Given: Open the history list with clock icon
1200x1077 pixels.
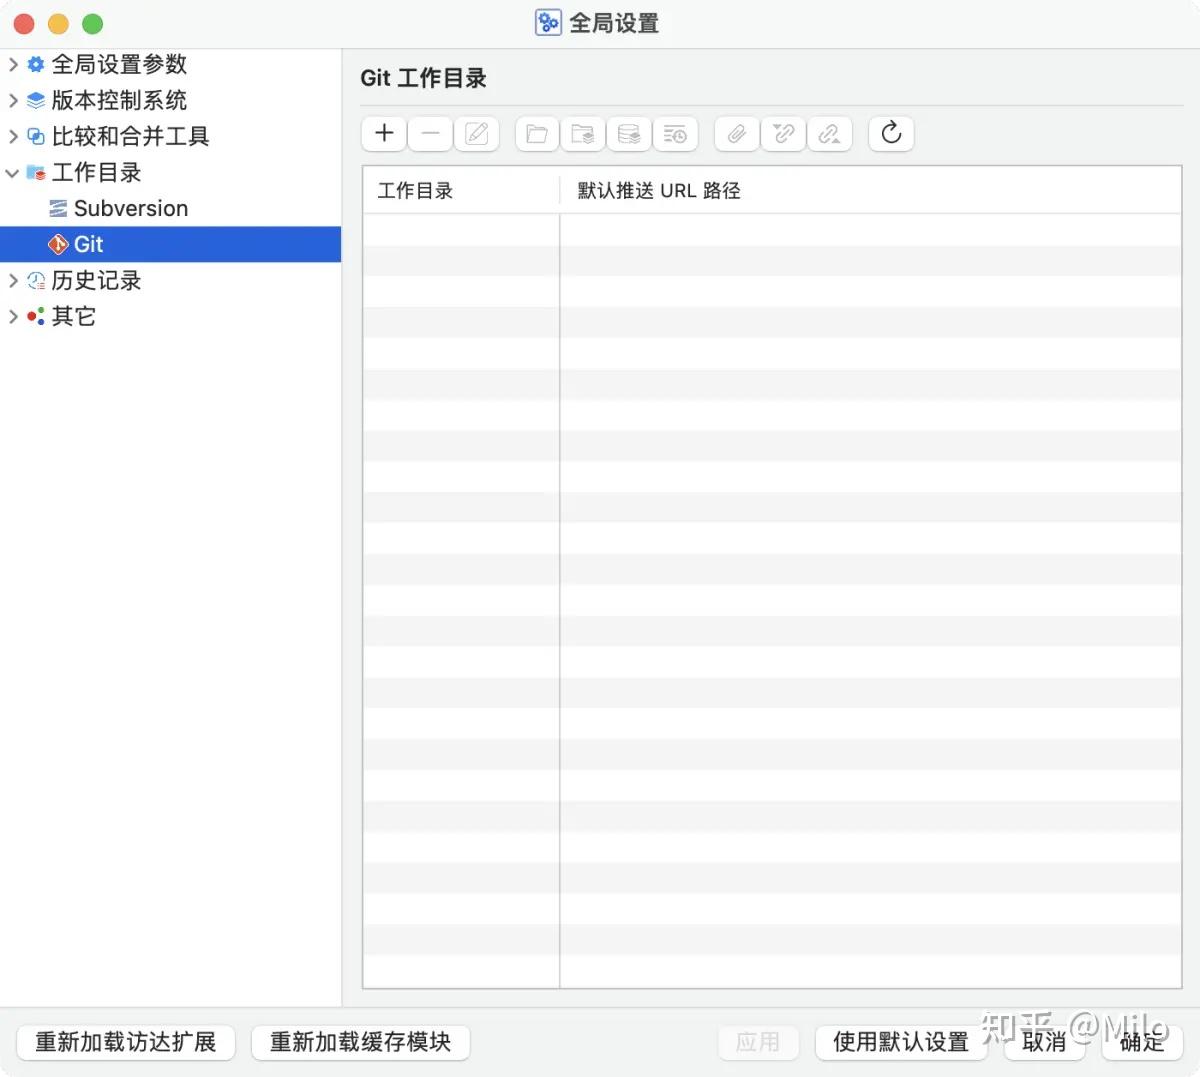Looking at the screenshot, I should (676, 133).
